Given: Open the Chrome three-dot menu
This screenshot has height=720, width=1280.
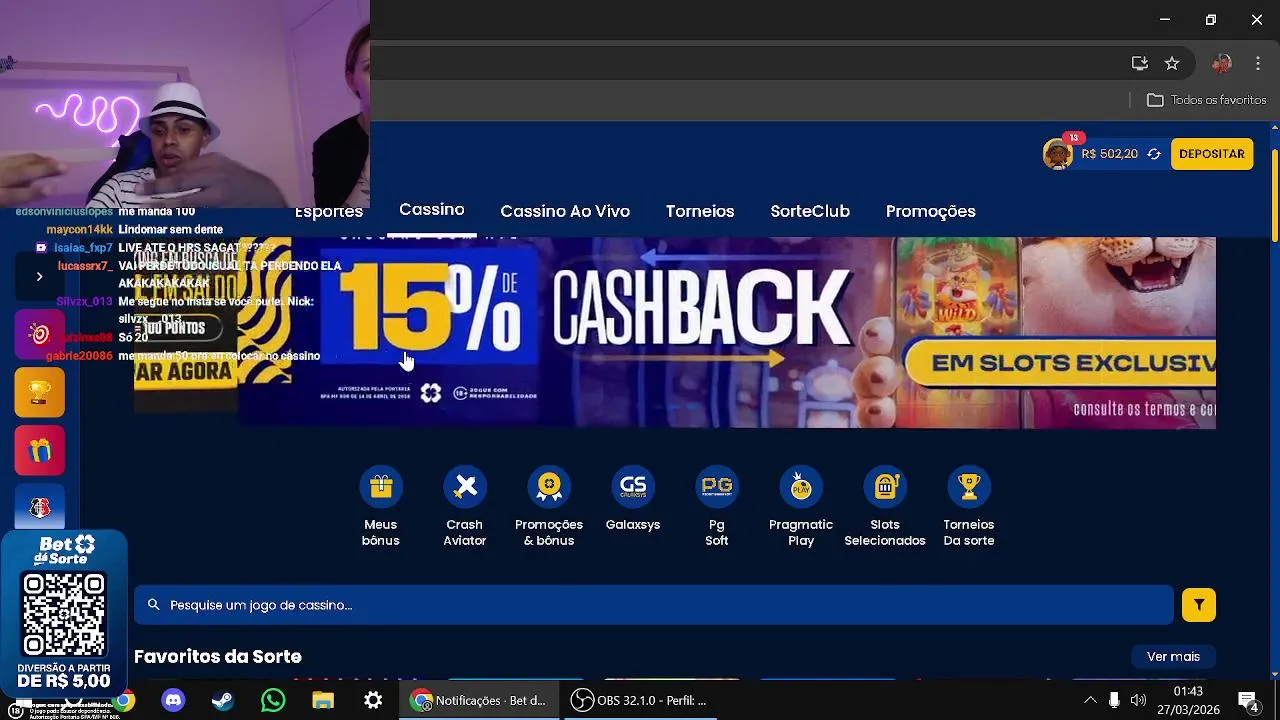Looking at the screenshot, I should 1258,63.
